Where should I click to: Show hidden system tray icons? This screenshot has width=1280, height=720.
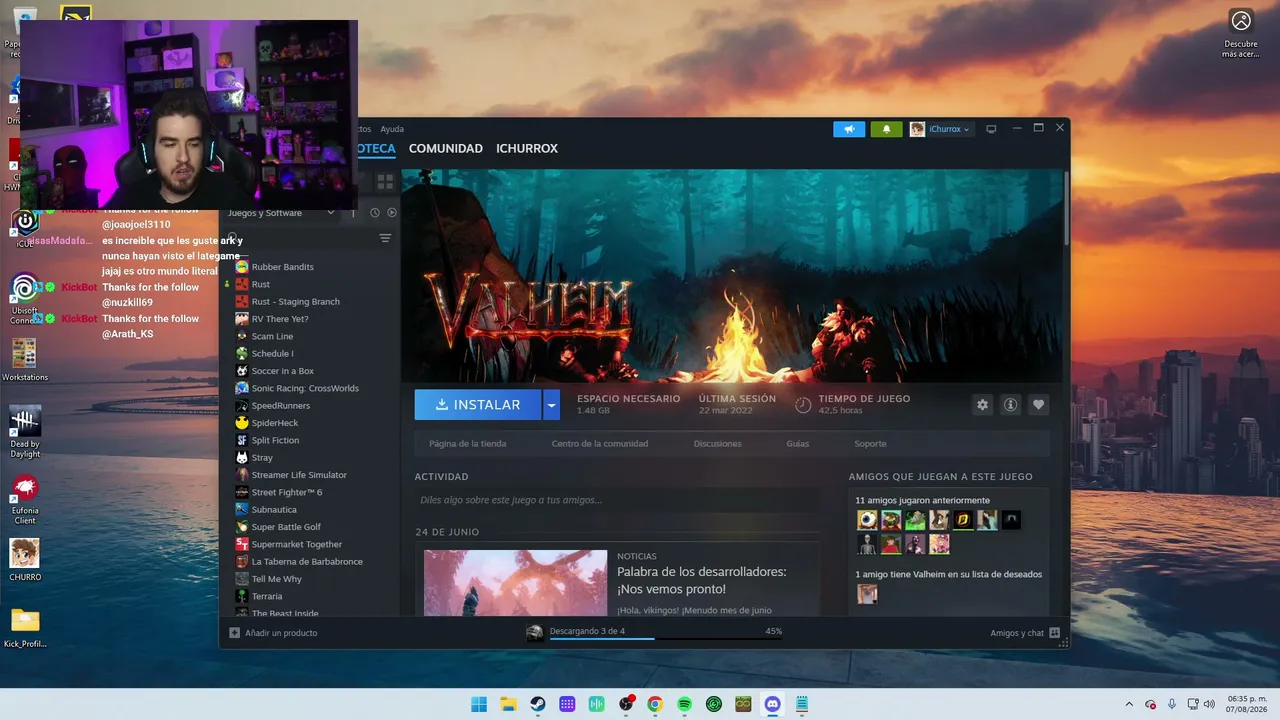click(x=1129, y=704)
